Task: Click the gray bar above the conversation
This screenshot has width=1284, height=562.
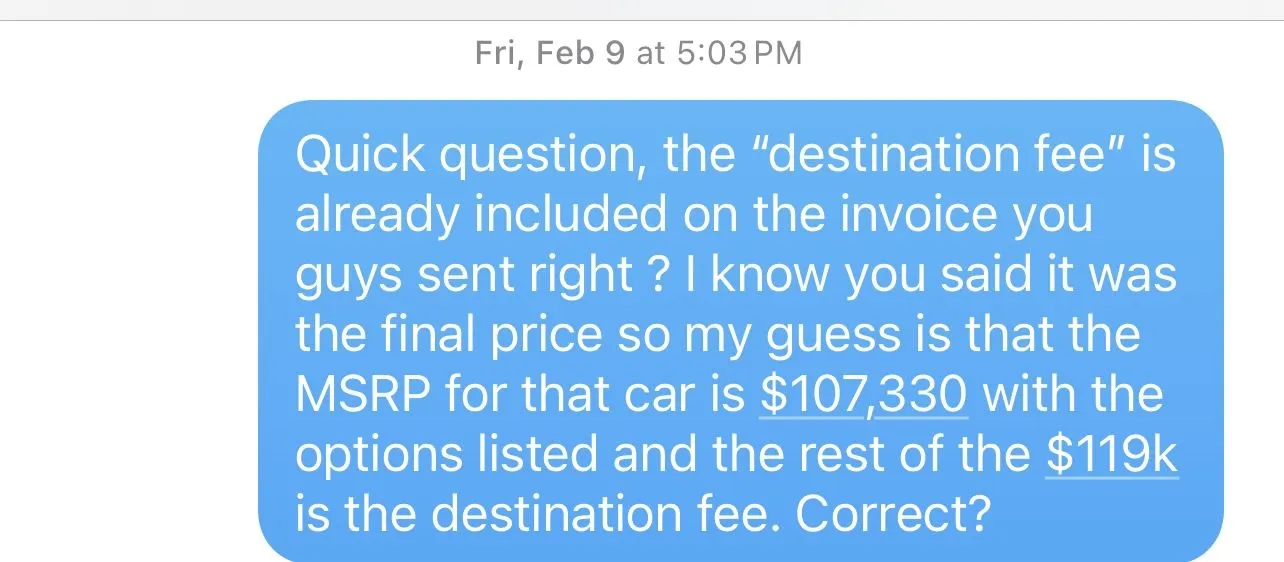Action: pyautogui.click(x=642, y=9)
